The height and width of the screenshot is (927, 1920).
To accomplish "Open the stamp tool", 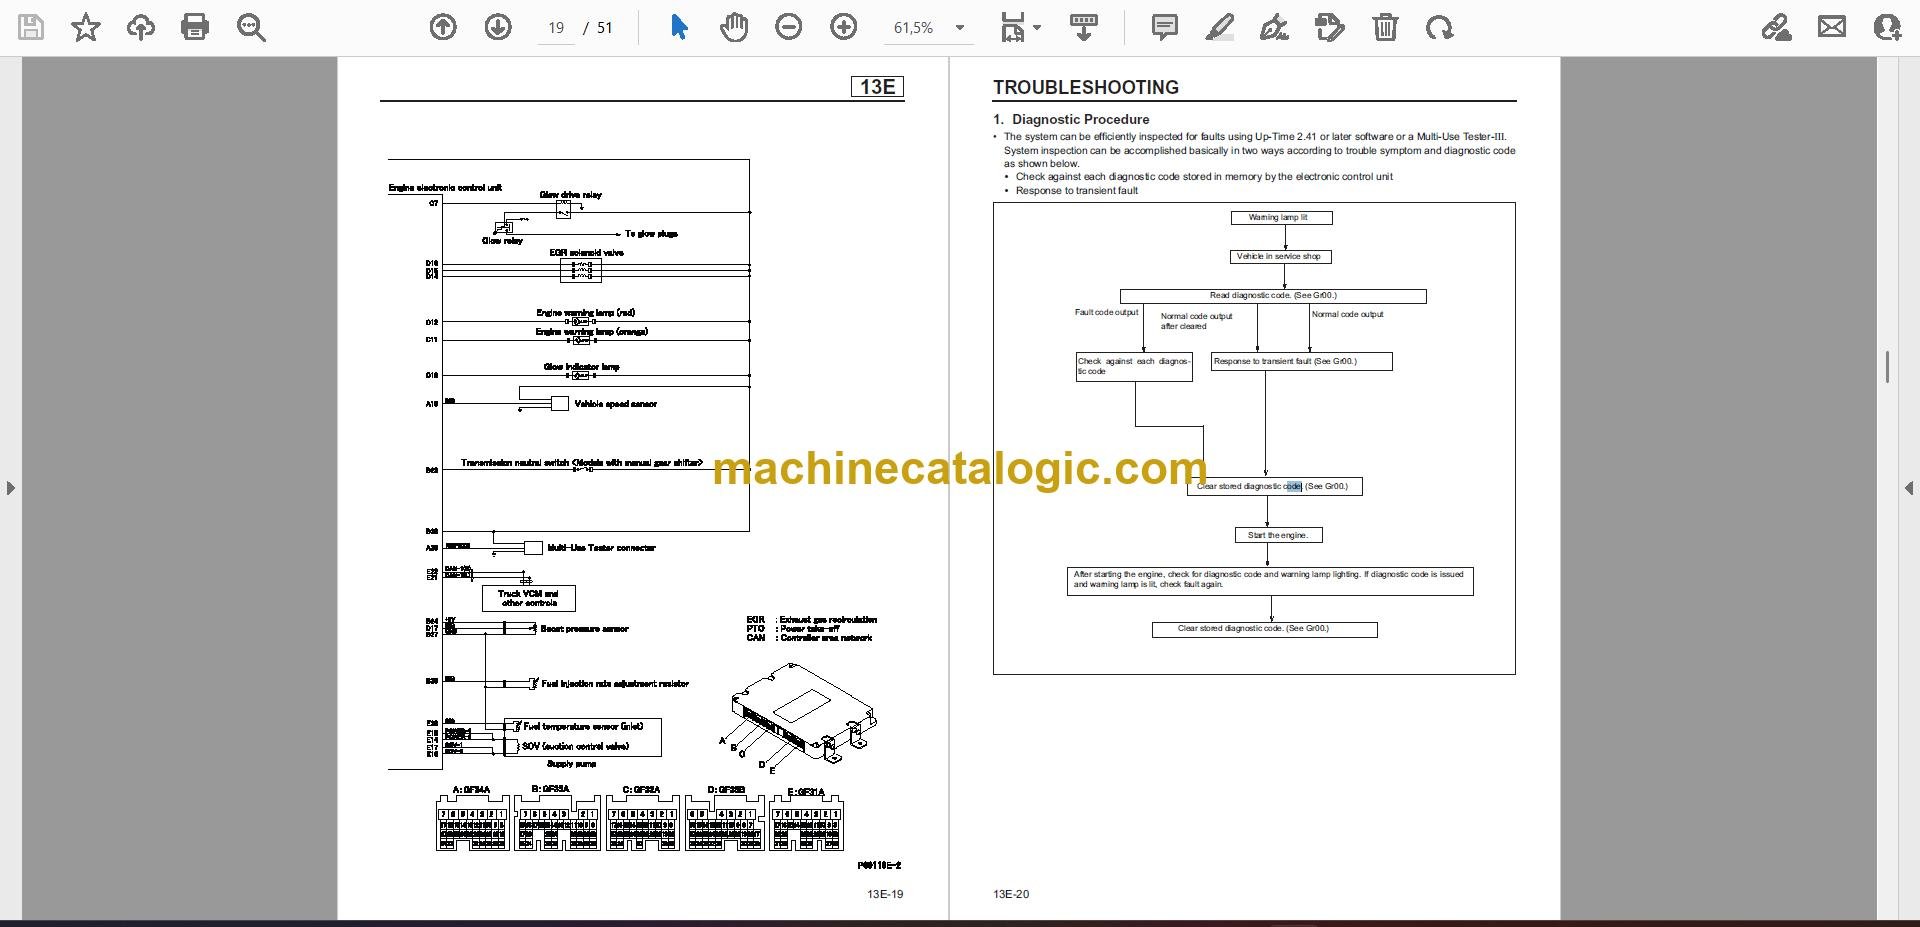I will coord(1330,27).
